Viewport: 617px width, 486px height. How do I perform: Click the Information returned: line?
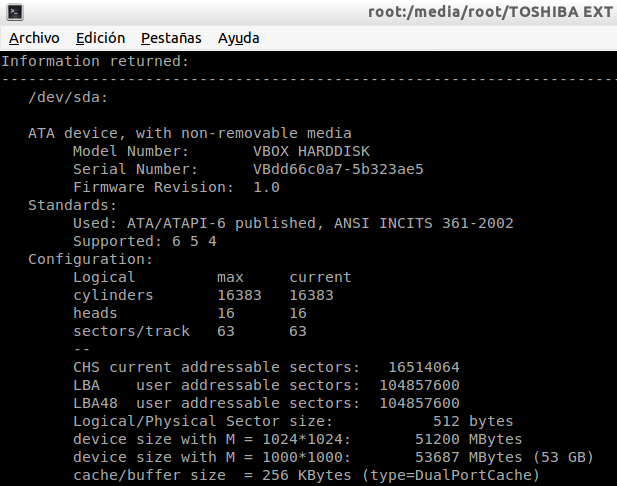(93, 61)
